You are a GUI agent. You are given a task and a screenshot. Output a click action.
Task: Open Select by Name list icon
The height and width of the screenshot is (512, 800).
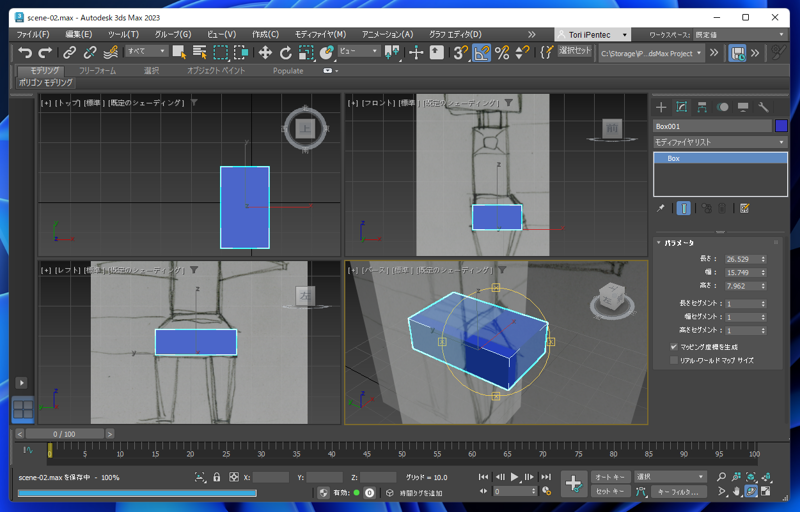point(199,52)
